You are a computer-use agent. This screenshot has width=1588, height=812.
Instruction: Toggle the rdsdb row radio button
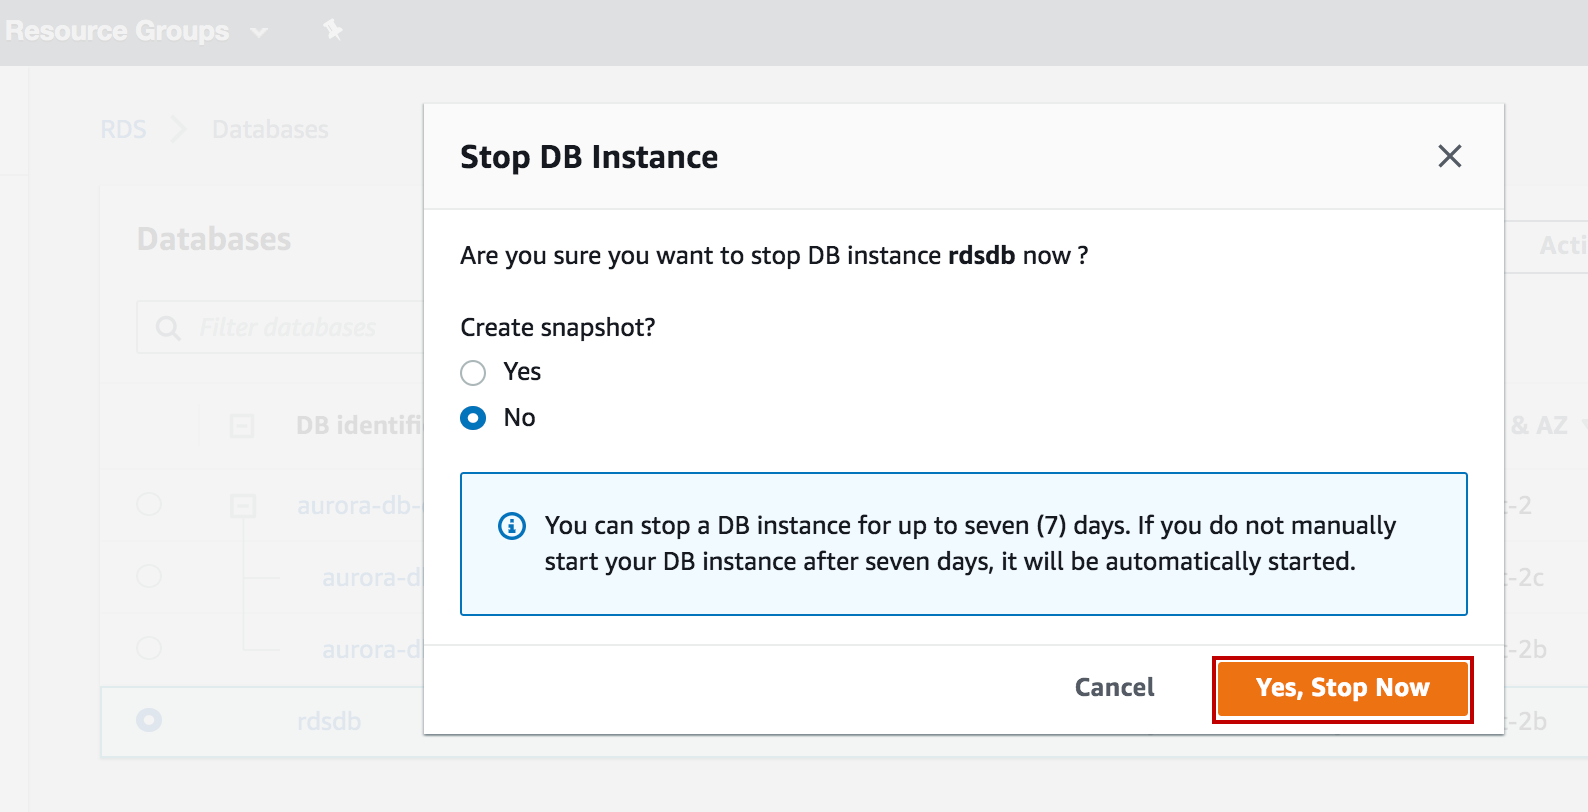(x=149, y=720)
